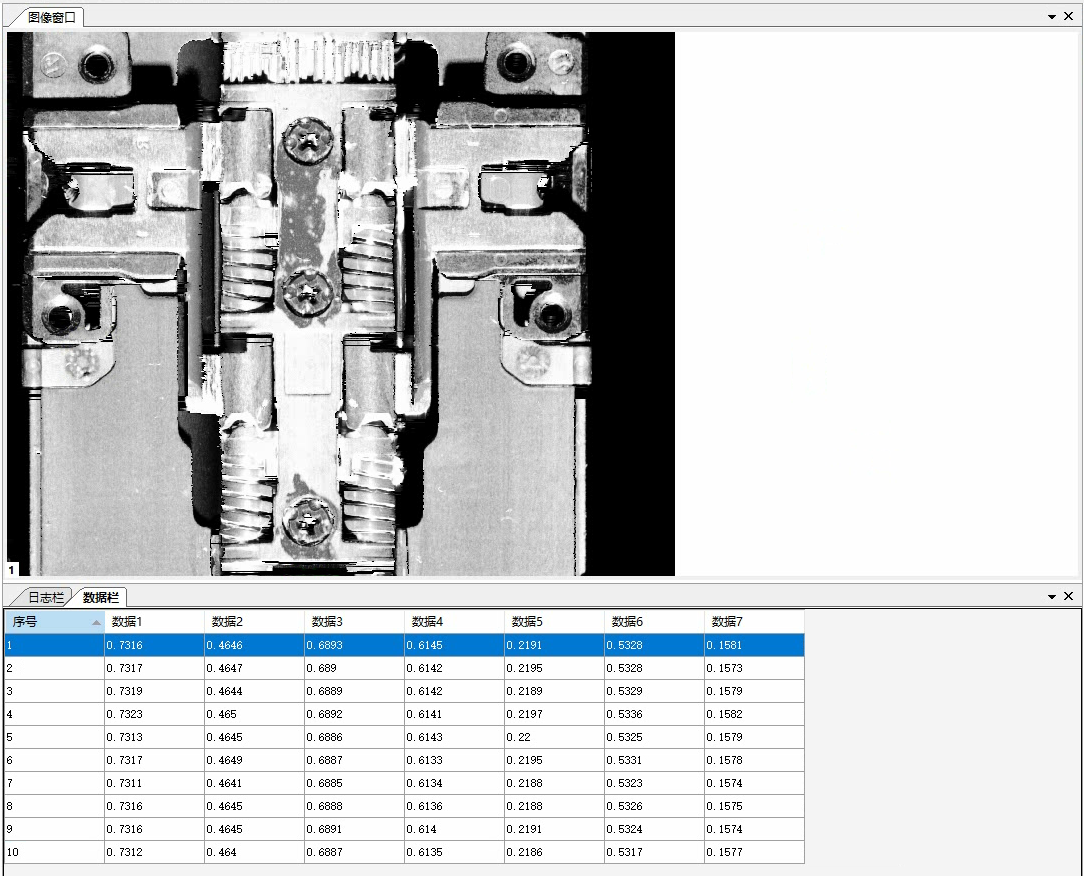The width and height of the screenshot is (1084, 876).
Task: Select cell 0.22 in row 5
Action: coord(554,737)
